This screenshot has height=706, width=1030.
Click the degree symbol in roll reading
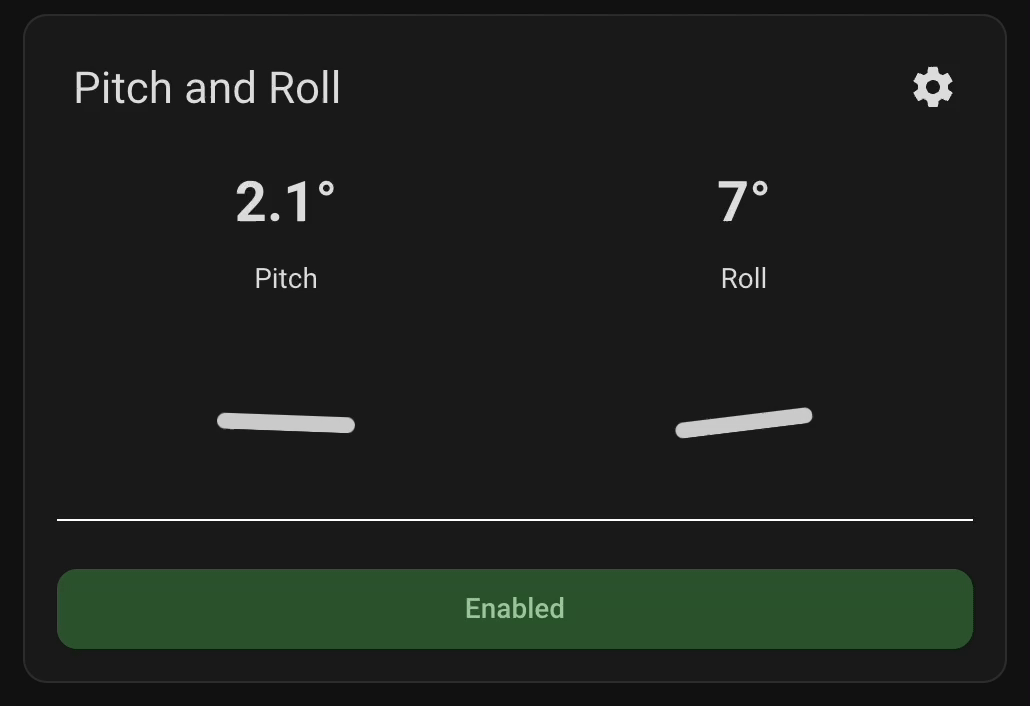760,187
